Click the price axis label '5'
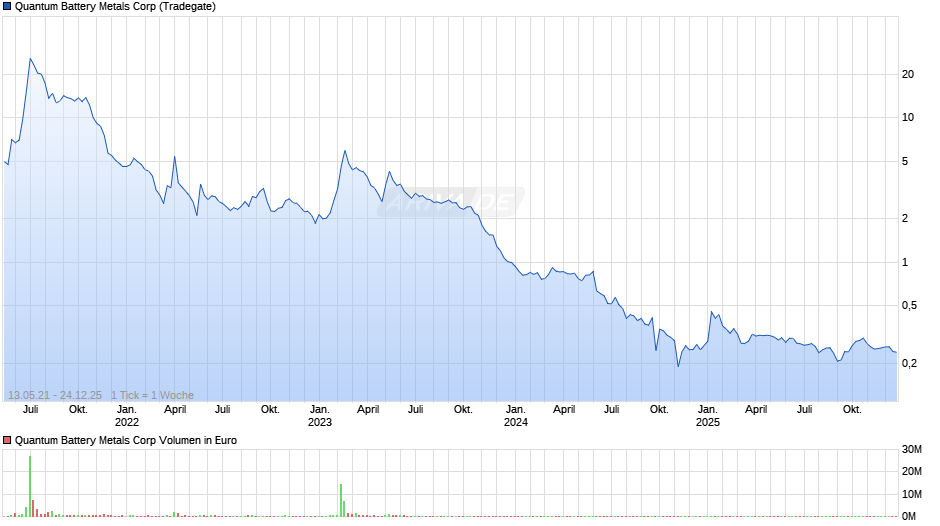 tap(905, 161)
